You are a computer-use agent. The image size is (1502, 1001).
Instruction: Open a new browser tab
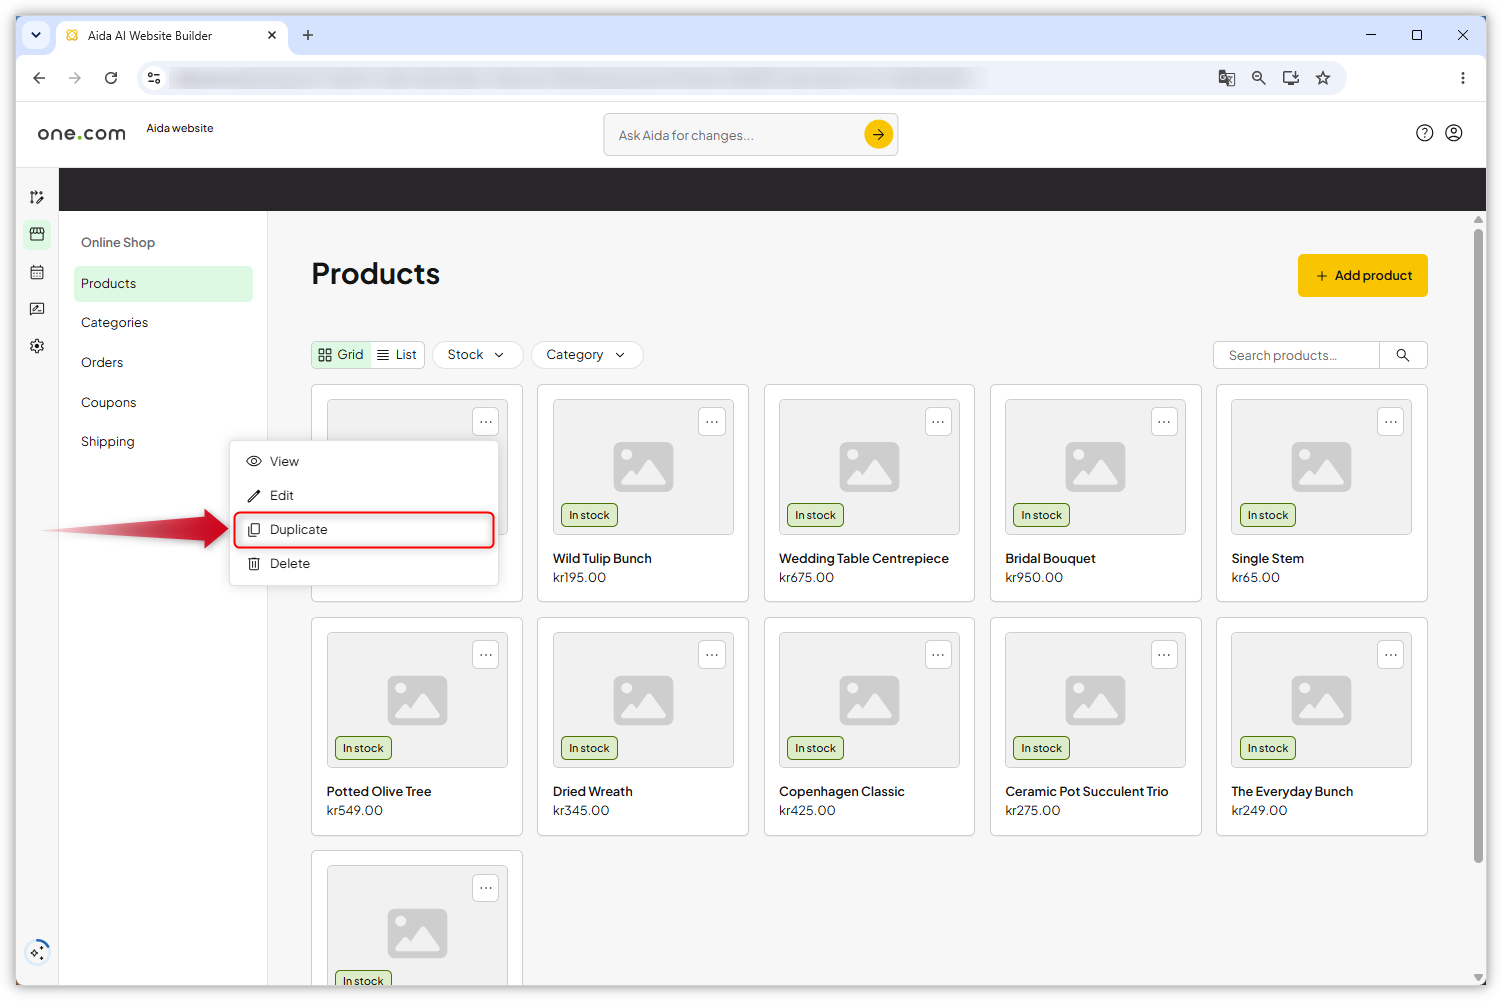pyautogui.click(x=308, y=35)
